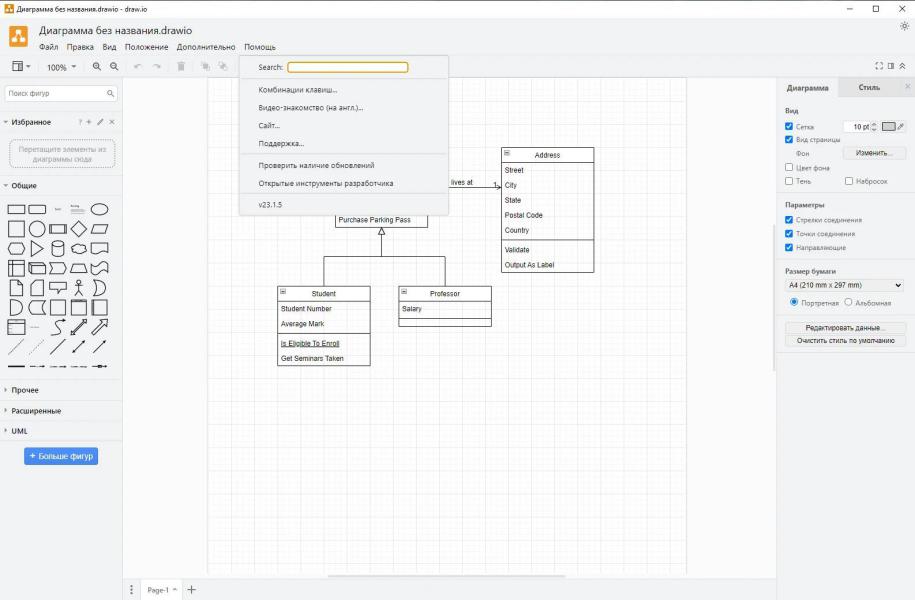Toggle the Сетка checkbox

click(x=789, y=126)
